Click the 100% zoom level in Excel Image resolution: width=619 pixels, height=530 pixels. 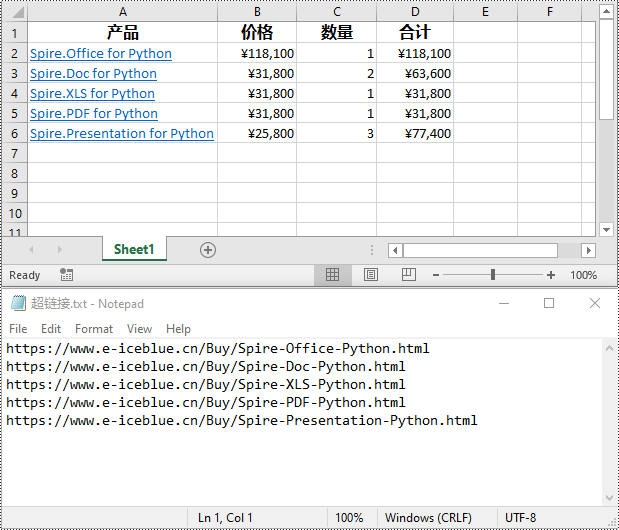pos(583,275)
